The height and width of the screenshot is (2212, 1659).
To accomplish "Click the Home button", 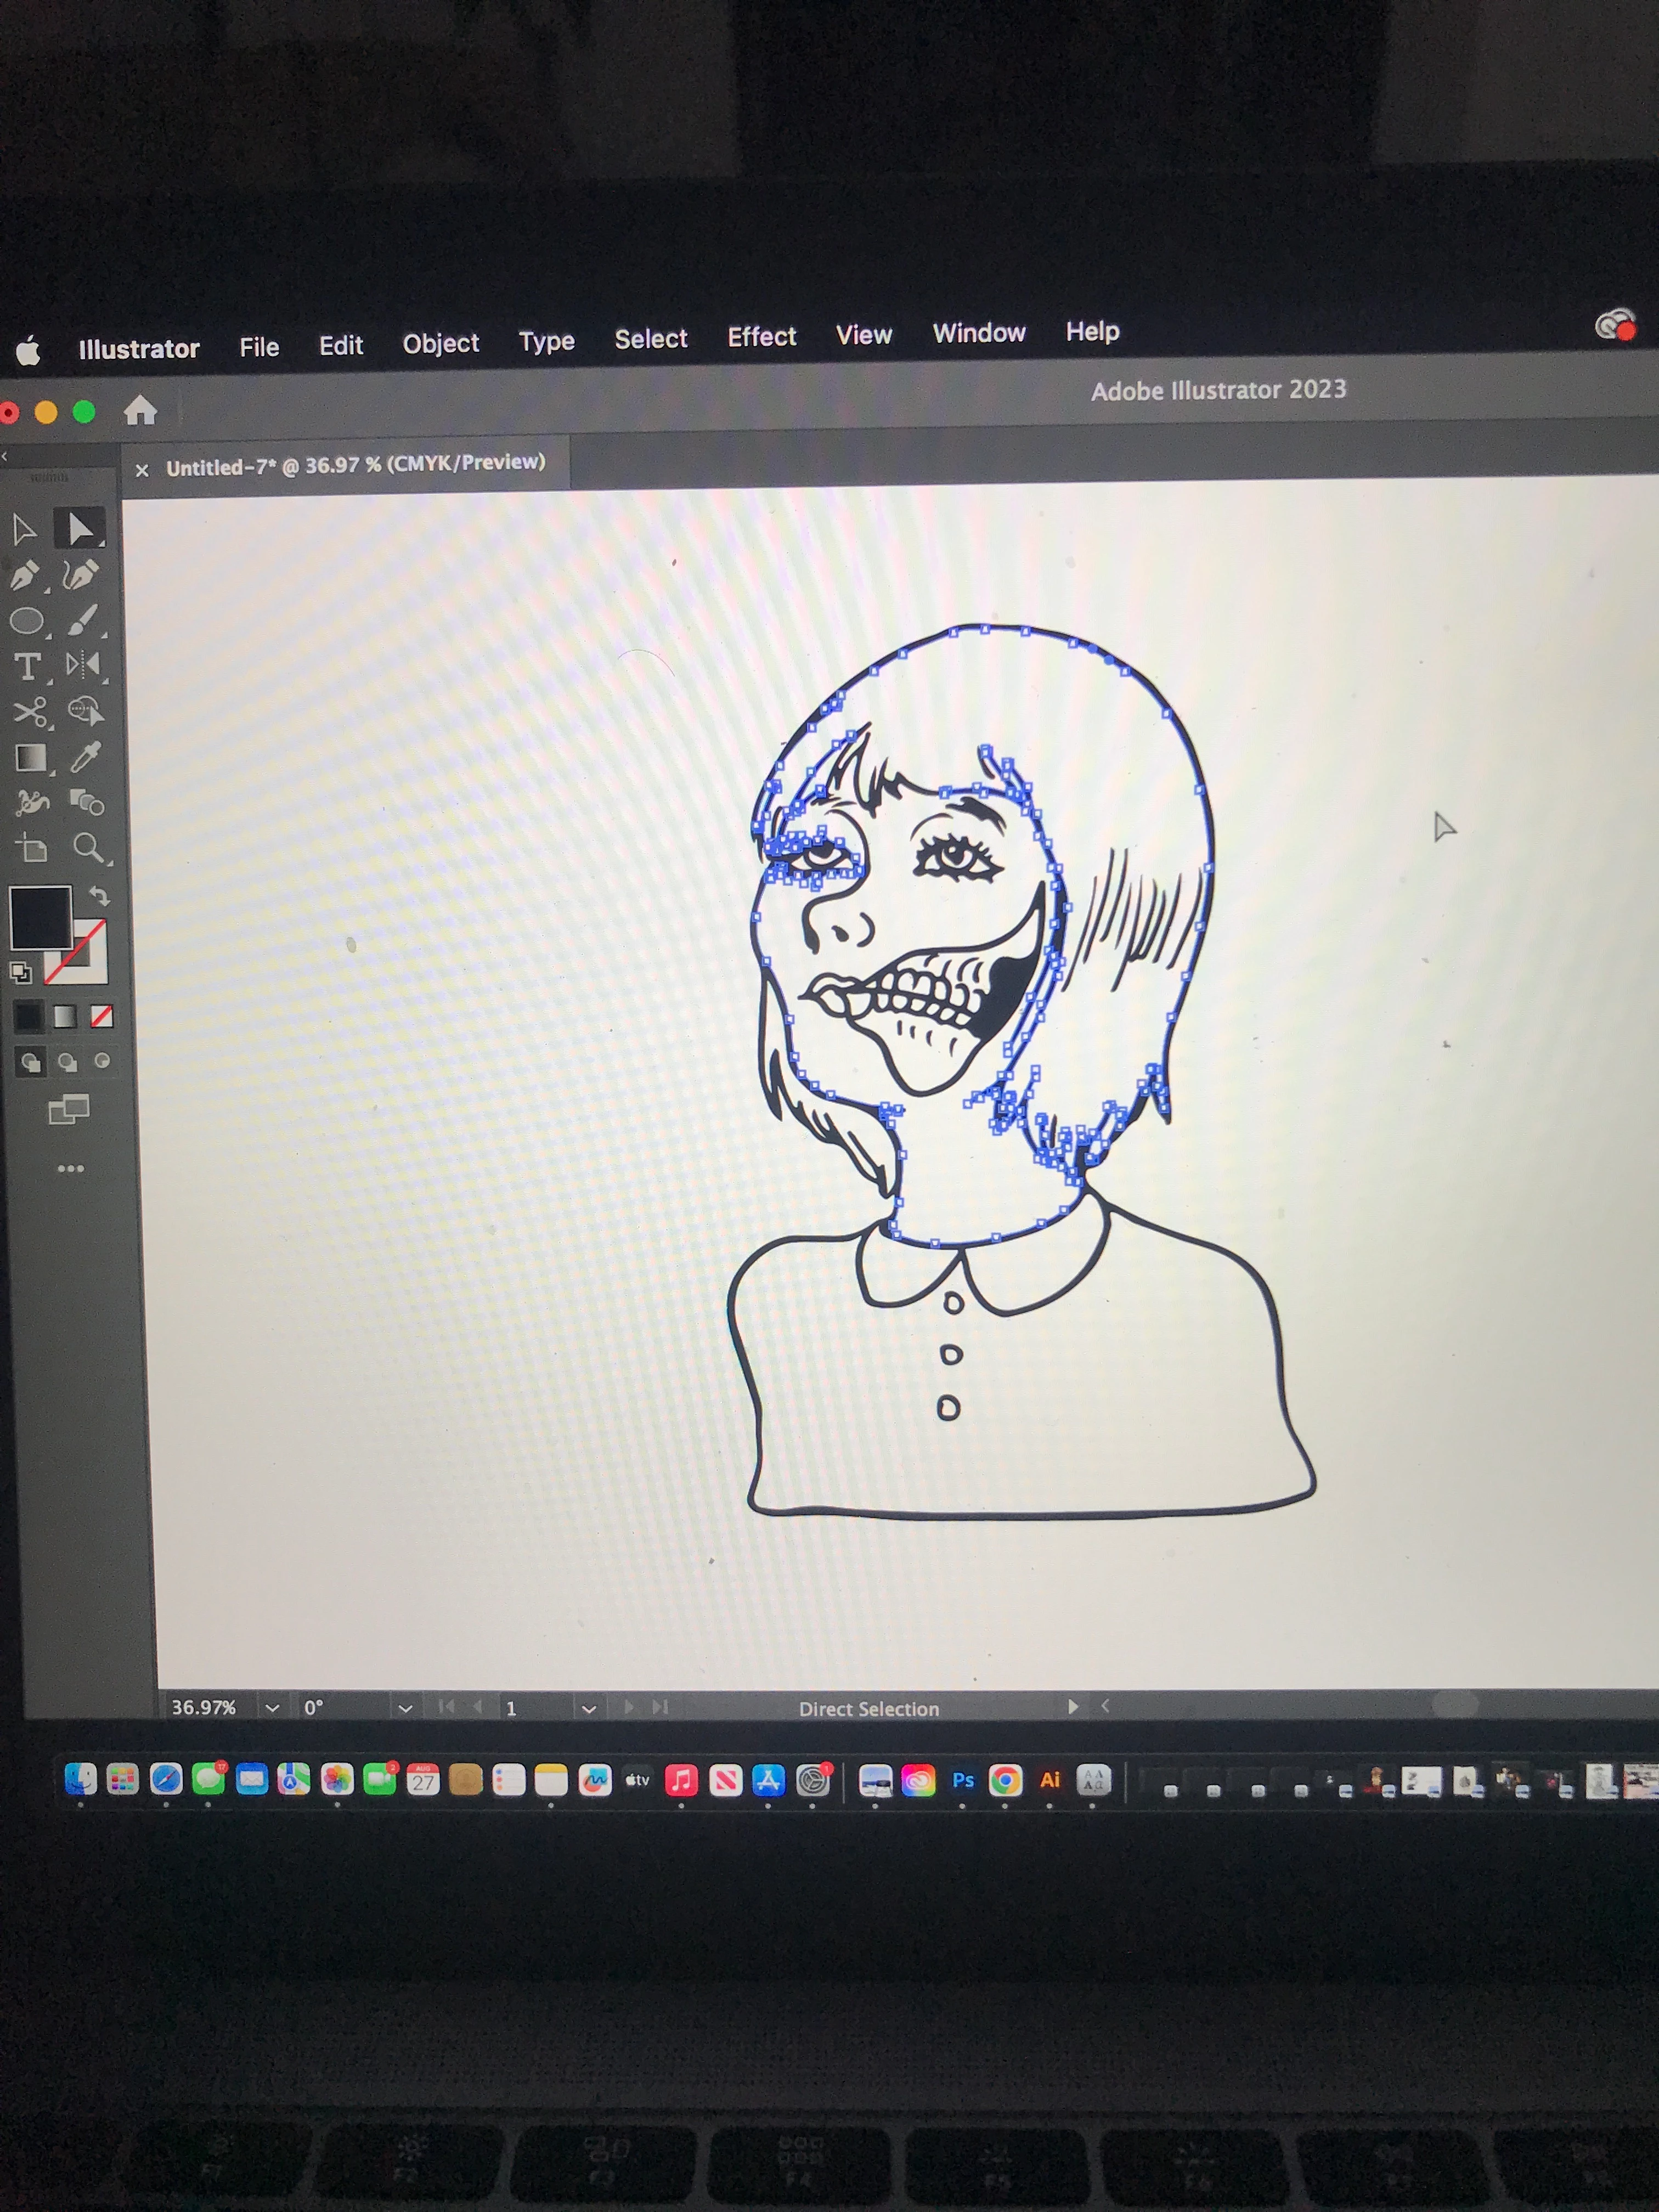I will coord(140,410).
